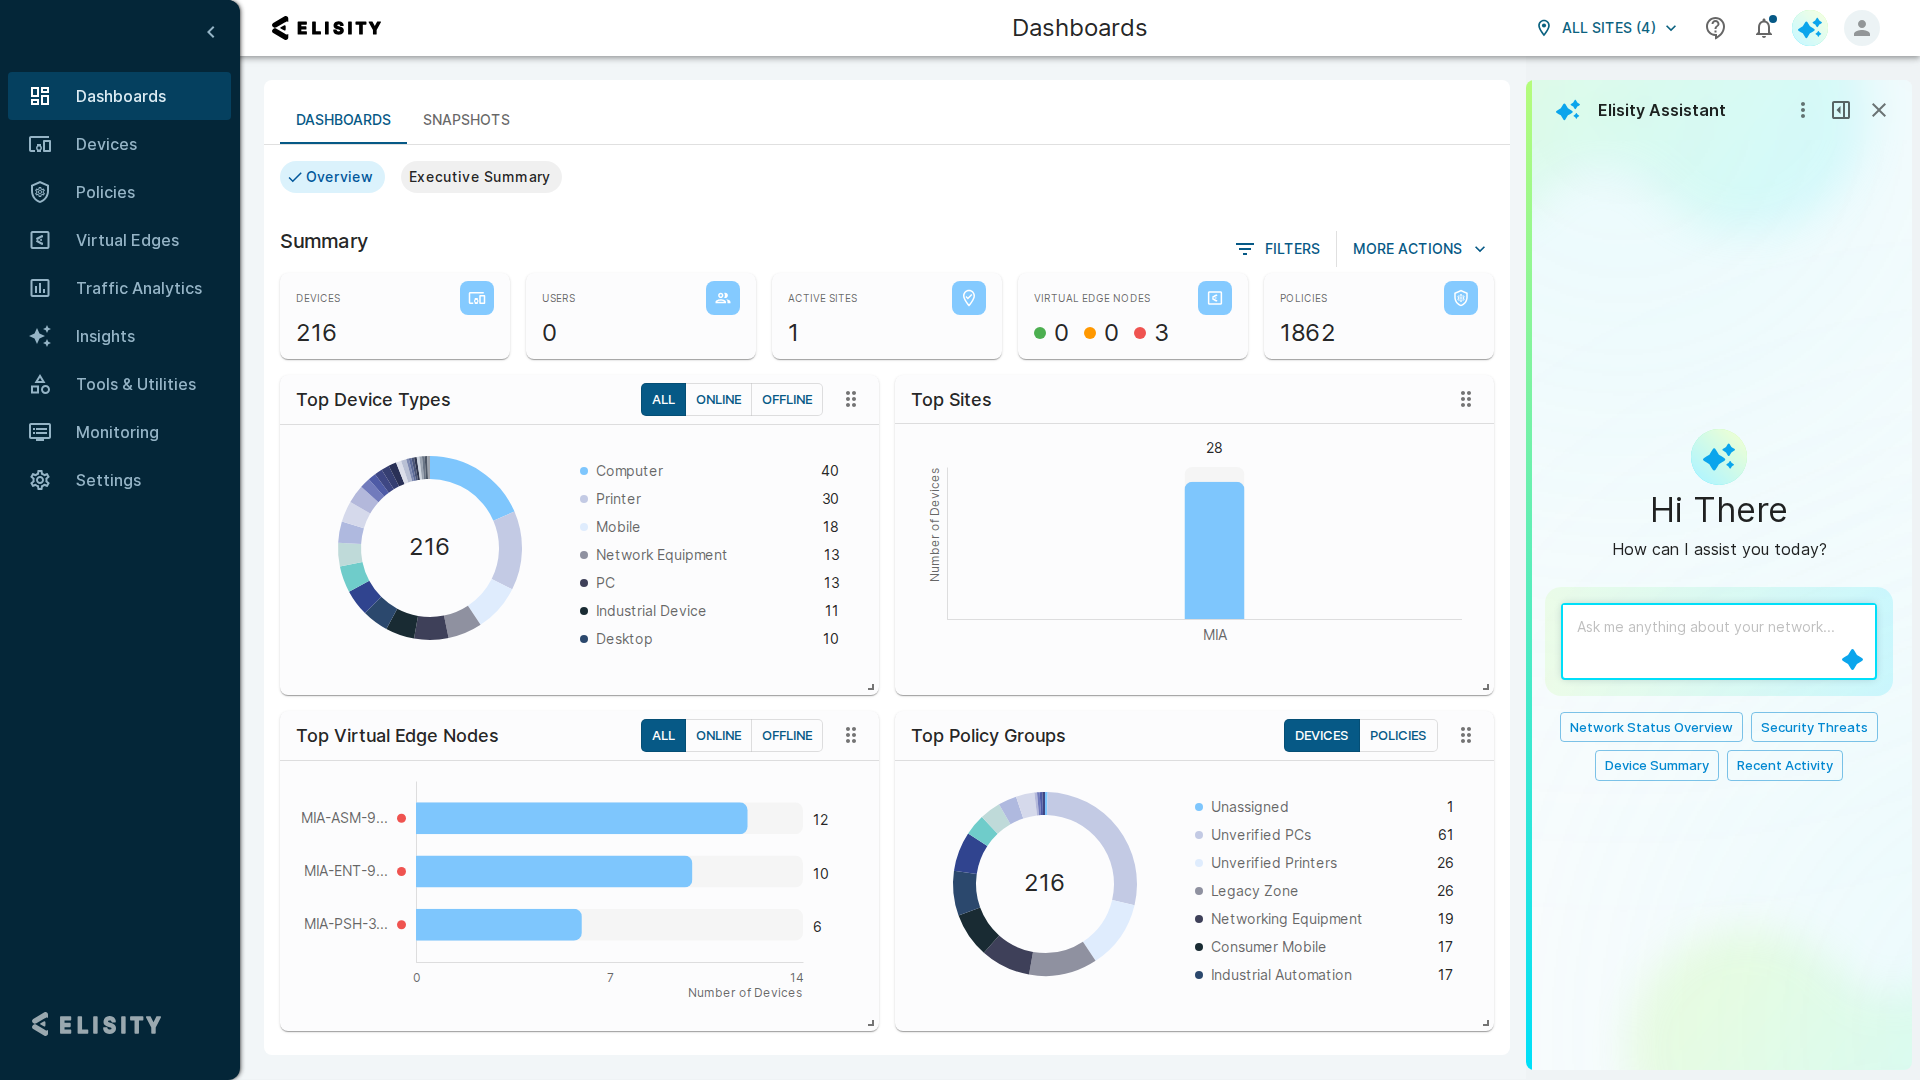Toggle Top Device Types to ONLINE
The height and width of the screenshot is (1080, 1920).
pos(718,399)
